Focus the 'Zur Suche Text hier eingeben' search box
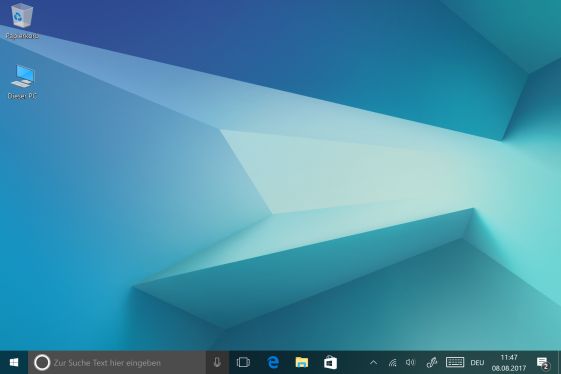561x374 pixels. click(x=117, y=363)
